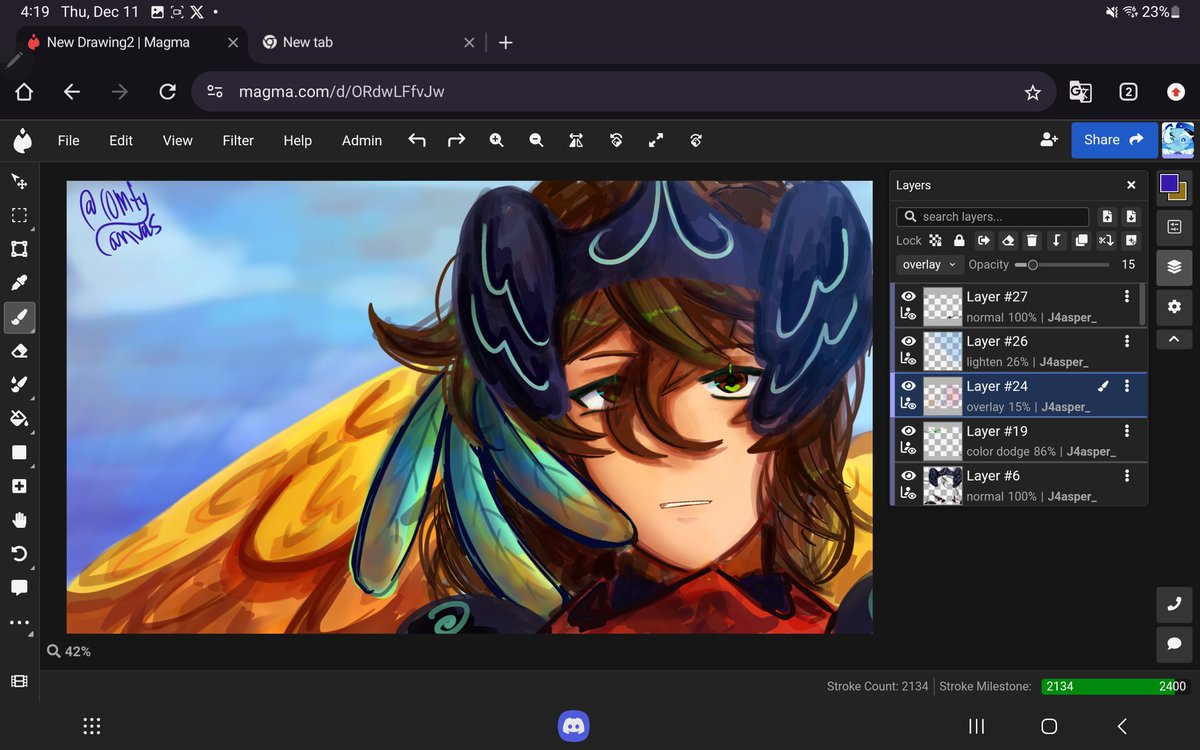
Task: Open Layer #24 three-dot options menu
Action: 1127,386
